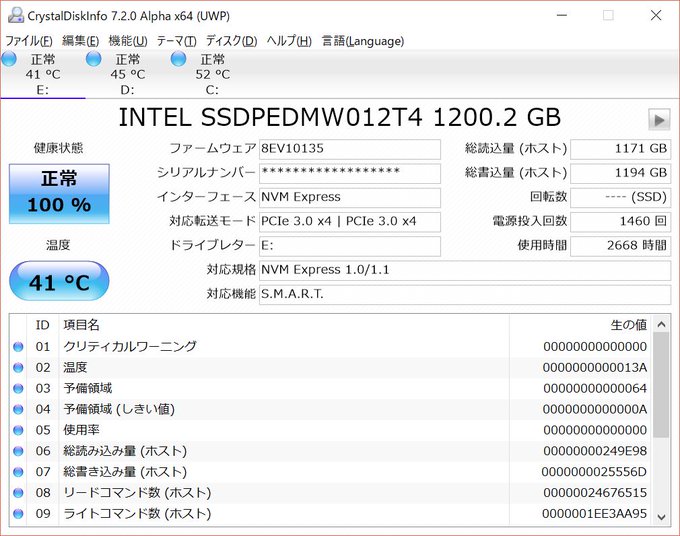Select the 使用率 attribute name
This screenshot has width=680, height=536.
(82, 430)
